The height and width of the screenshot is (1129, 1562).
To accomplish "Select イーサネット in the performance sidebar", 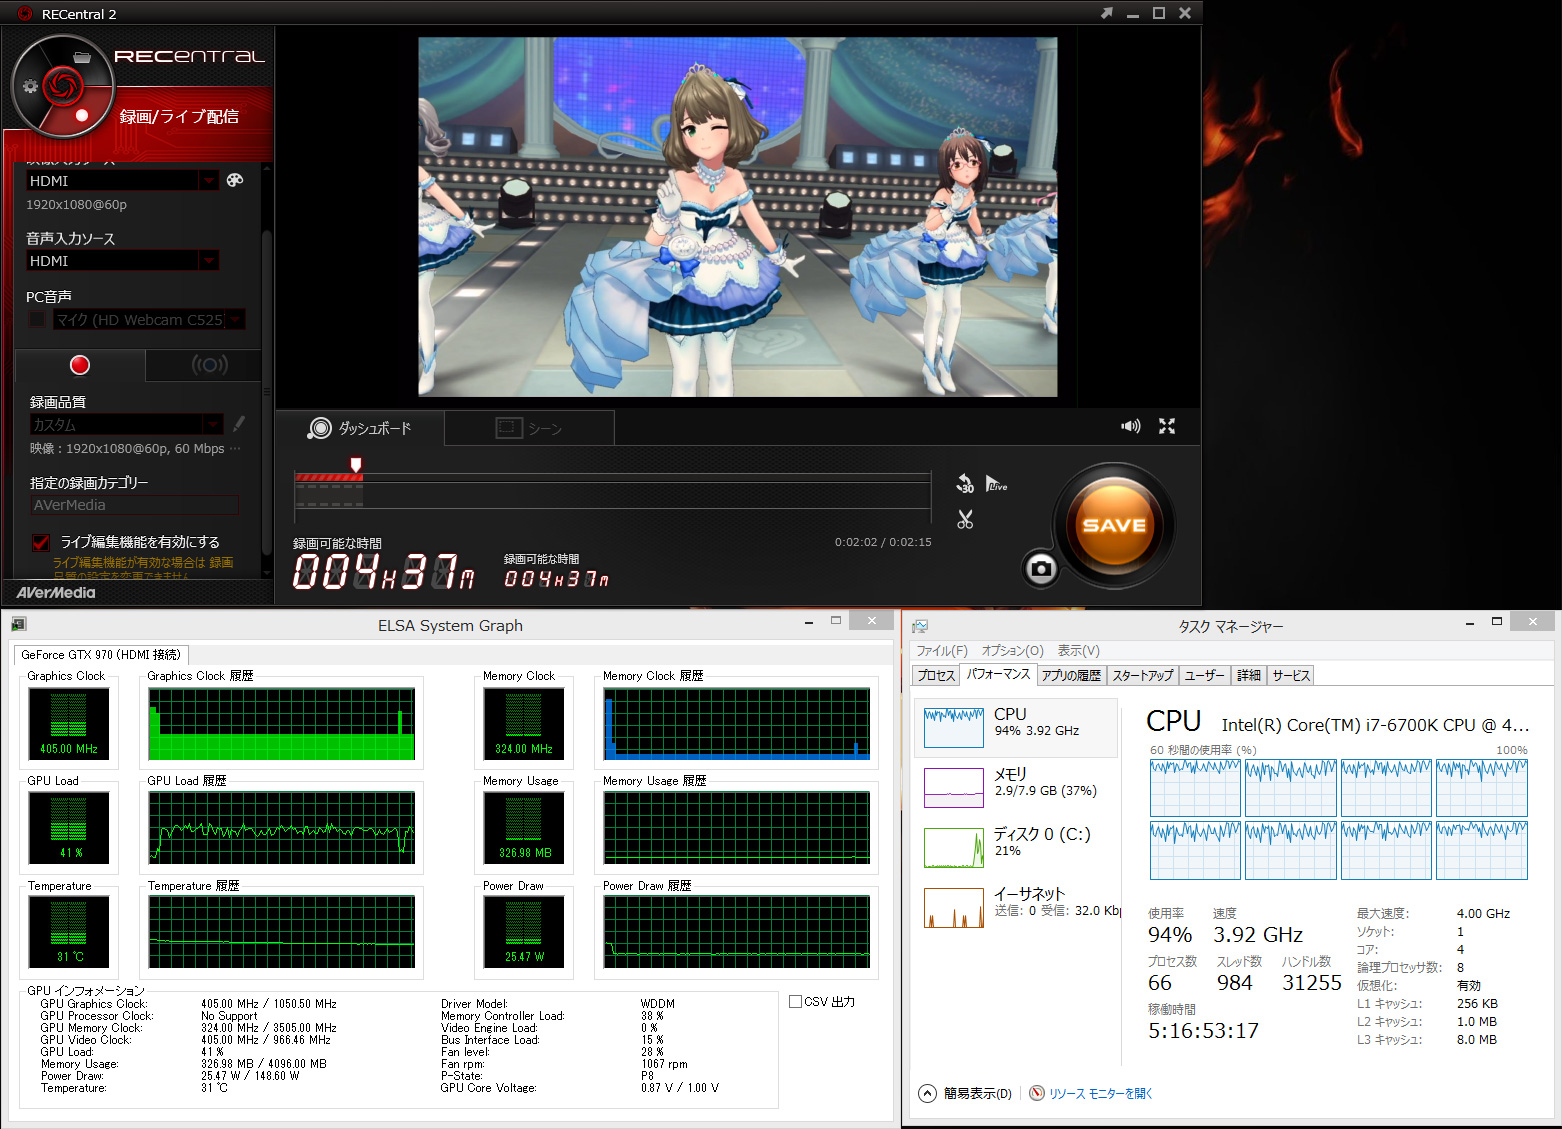I will 1016,907.
